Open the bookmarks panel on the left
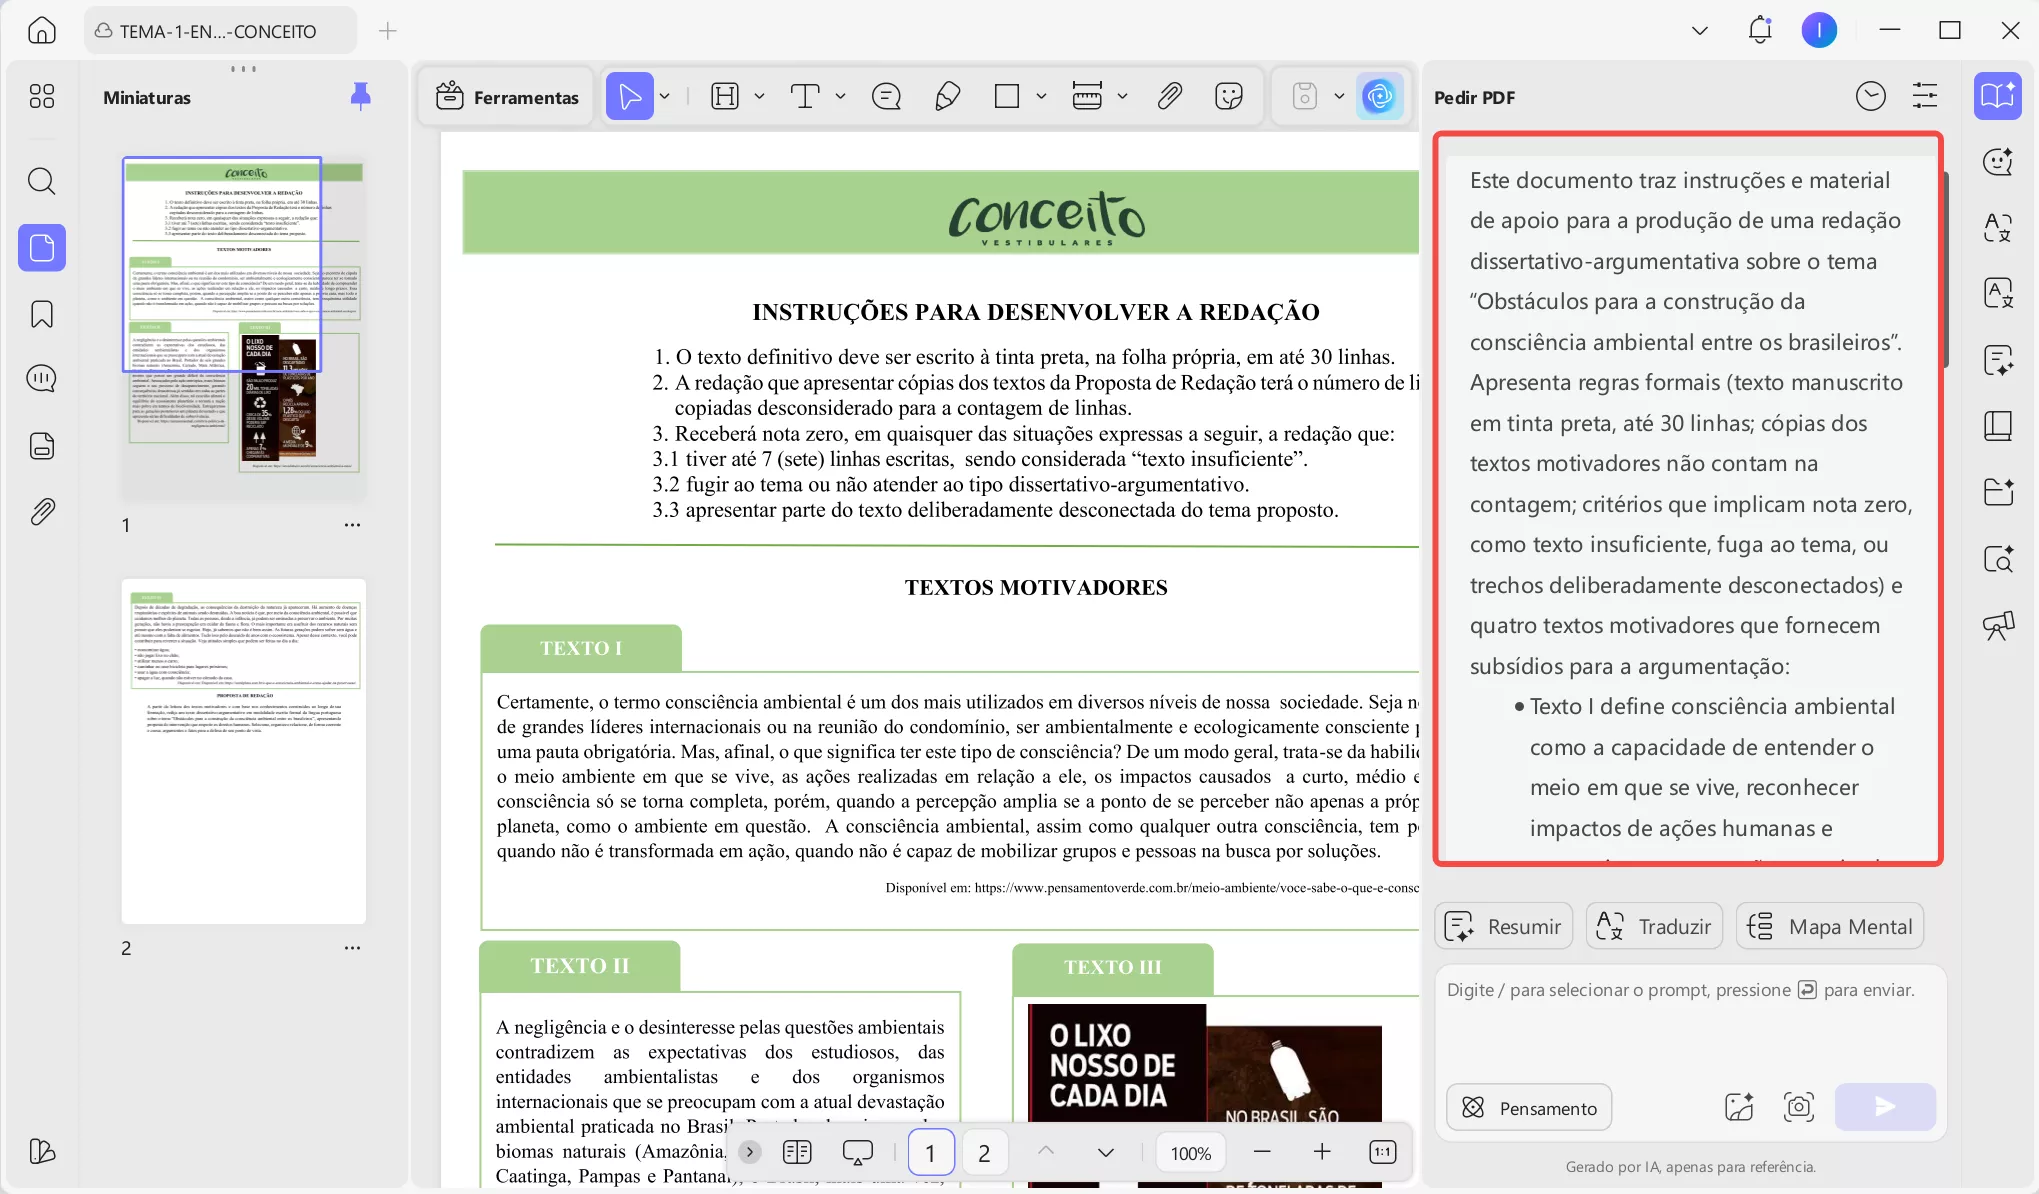Image resolution: width=2039 pixels, height=1194 pixels. coord(41,314)
